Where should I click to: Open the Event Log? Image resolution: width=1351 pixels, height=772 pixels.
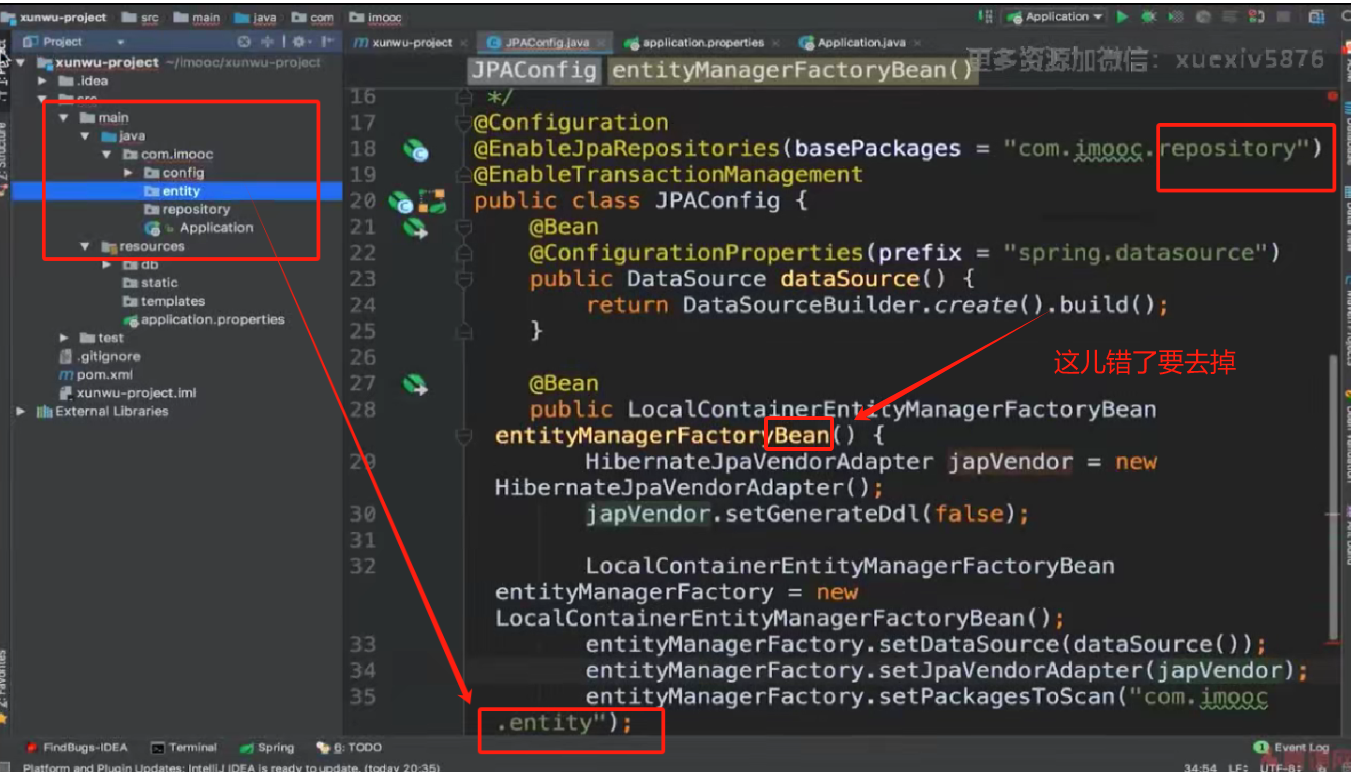[x=1291, y=747]
